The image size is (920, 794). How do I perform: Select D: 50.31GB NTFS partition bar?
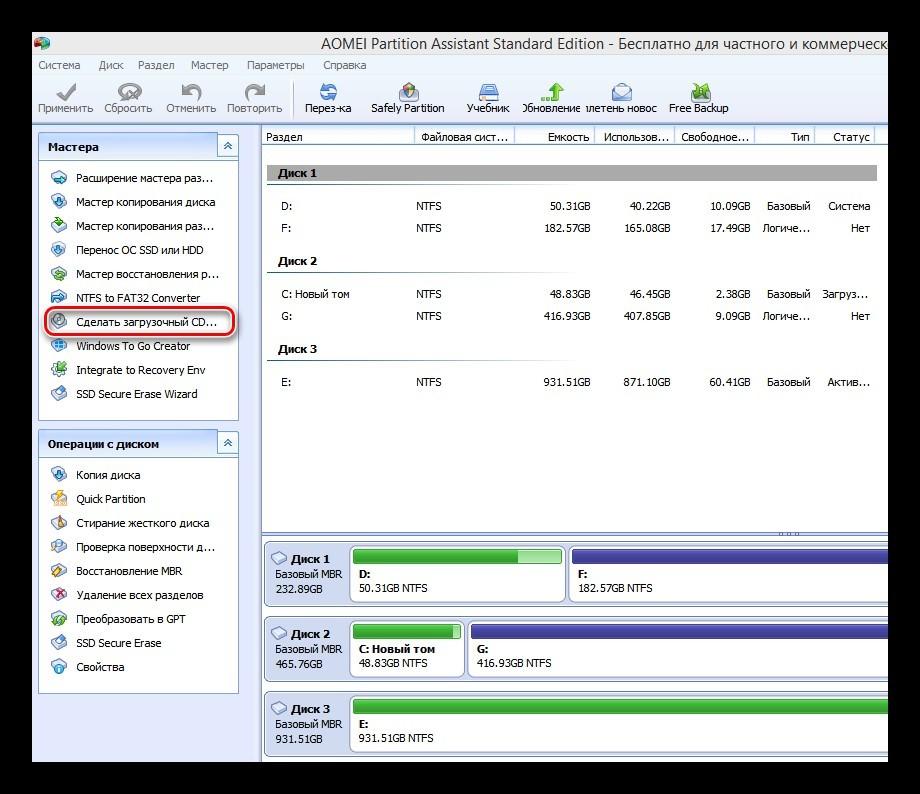[458, 574]
